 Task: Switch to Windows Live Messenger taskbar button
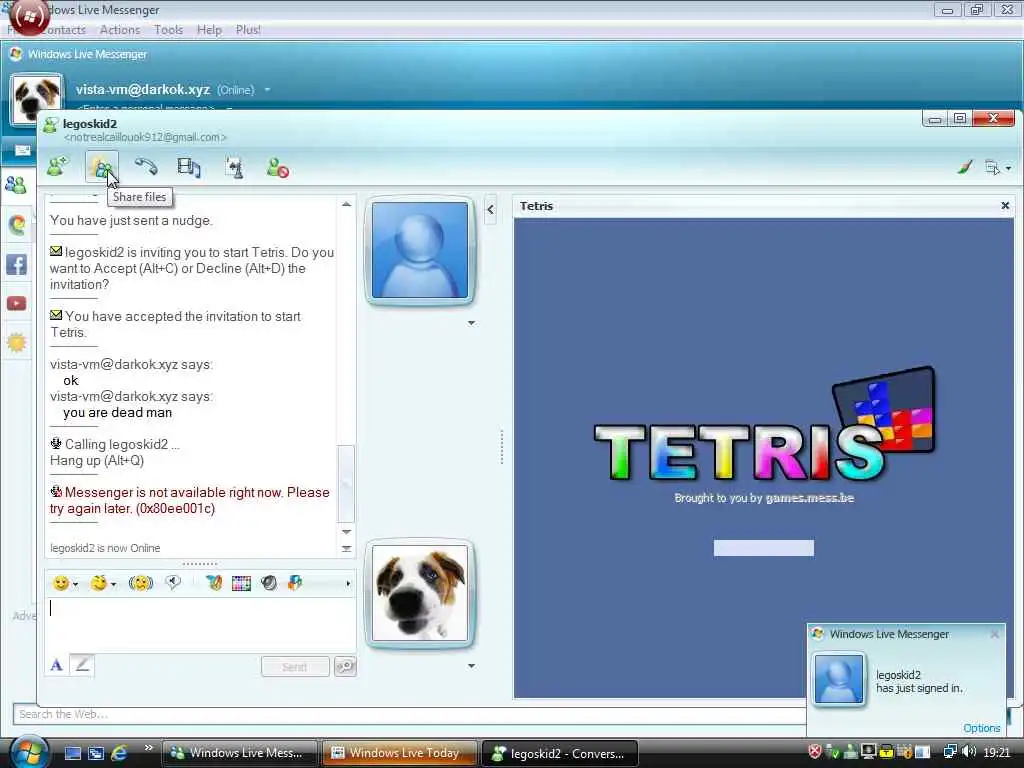click(239, 753)
